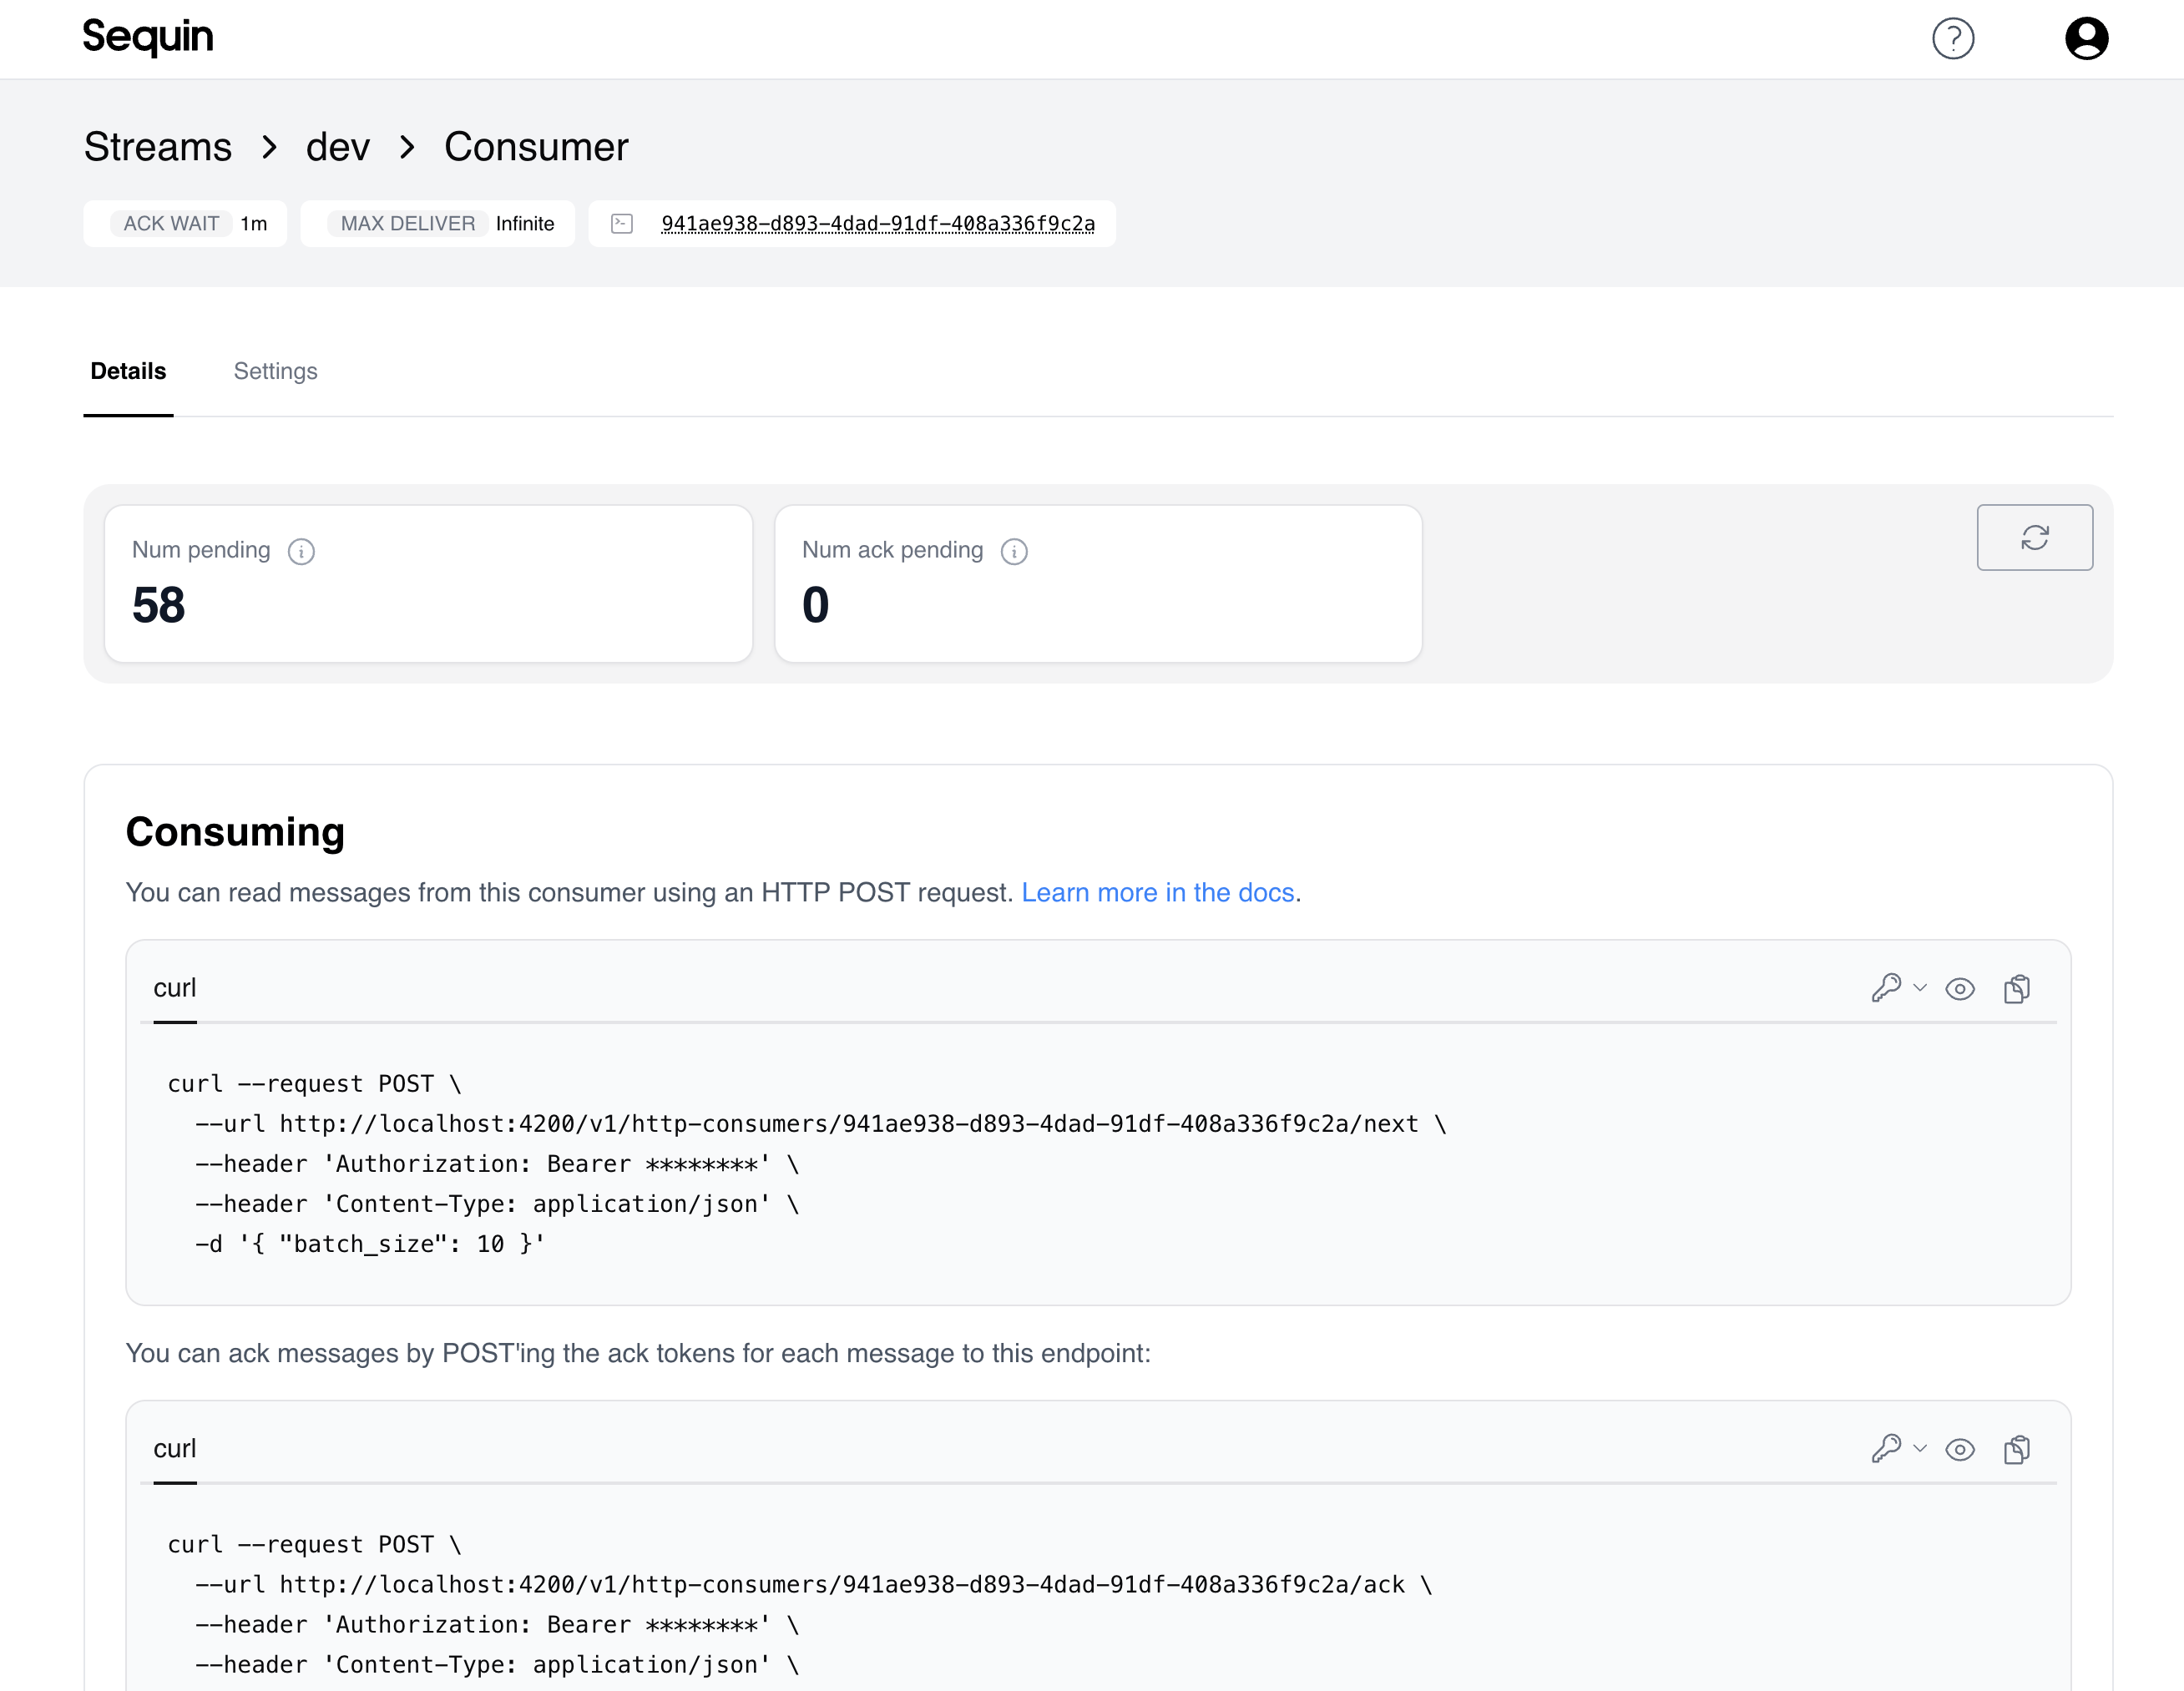Click the ACK WAIT 1m badge
The image size is (2184, 1691).
tap(185, 223)
